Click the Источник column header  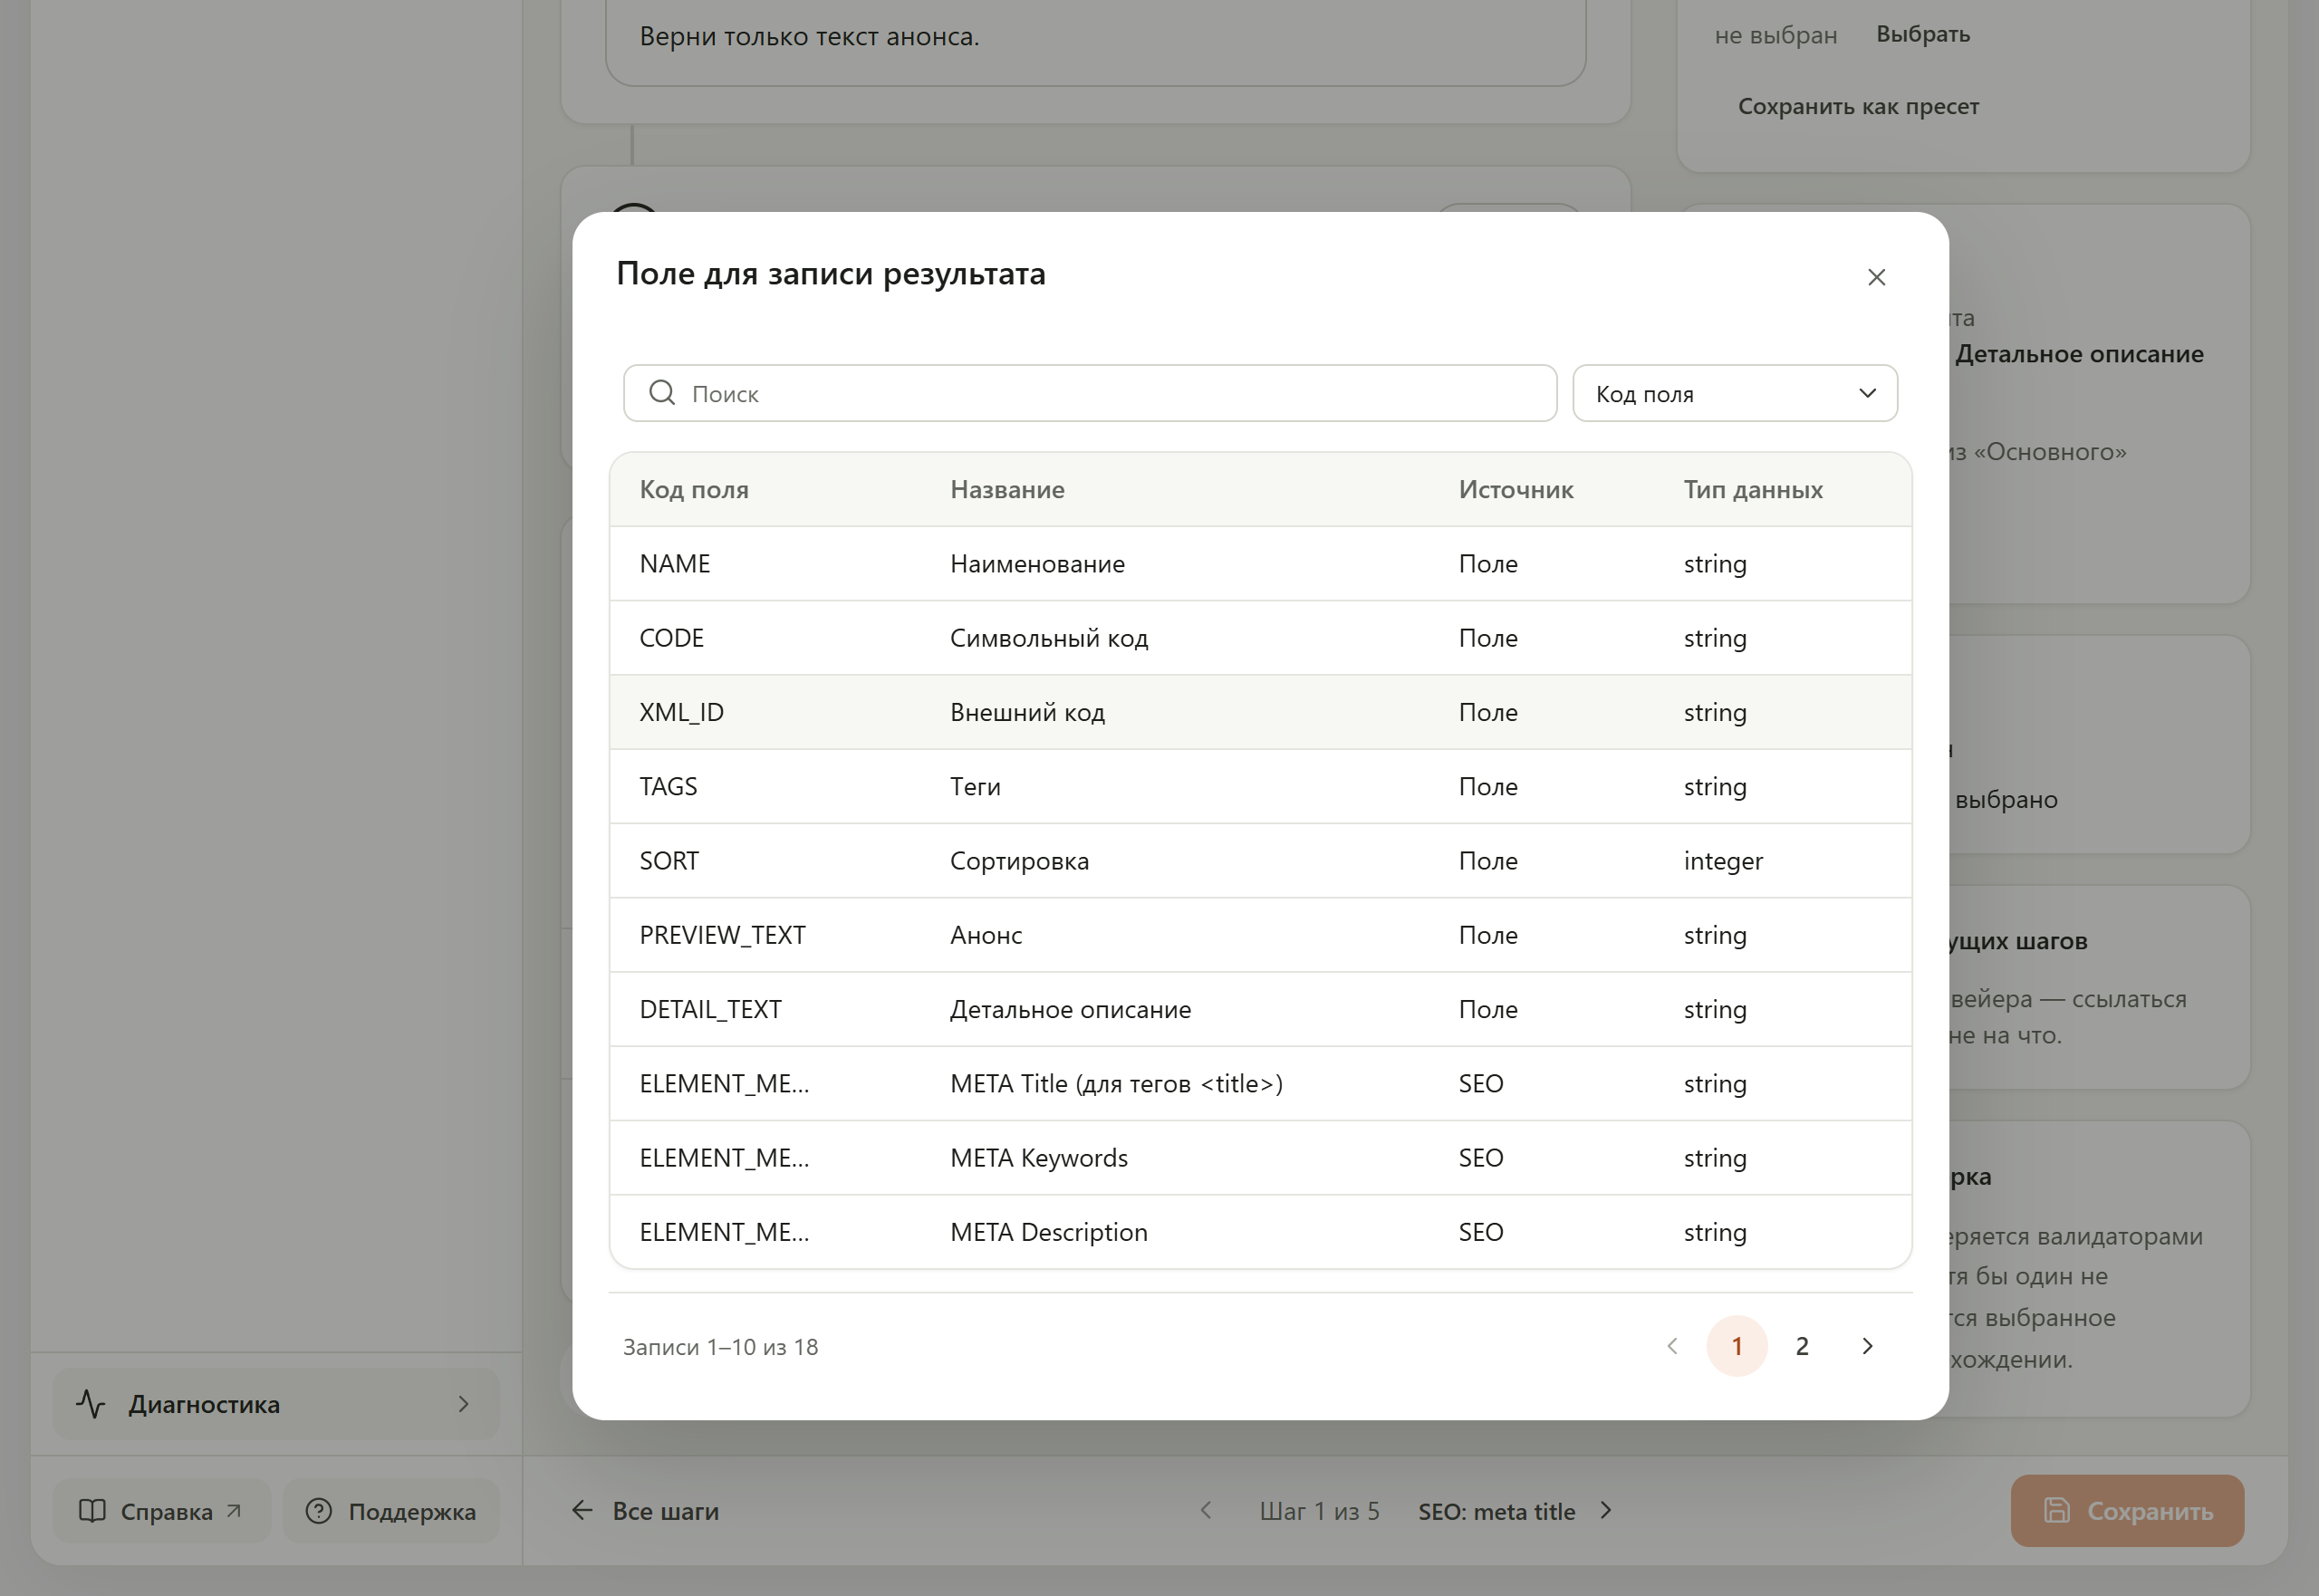click(x=1515, y=489)
